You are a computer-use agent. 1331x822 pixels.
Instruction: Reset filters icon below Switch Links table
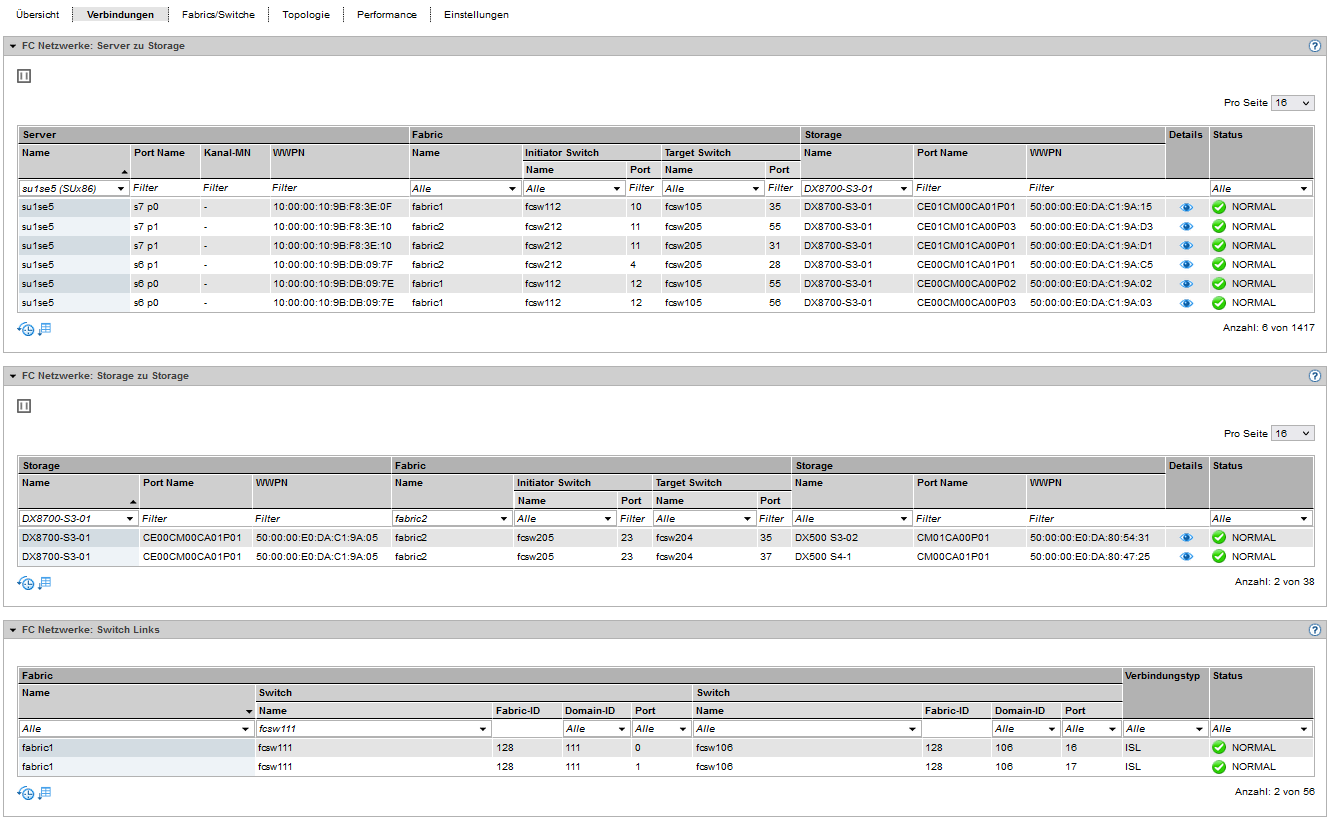[x=26, y=793]
